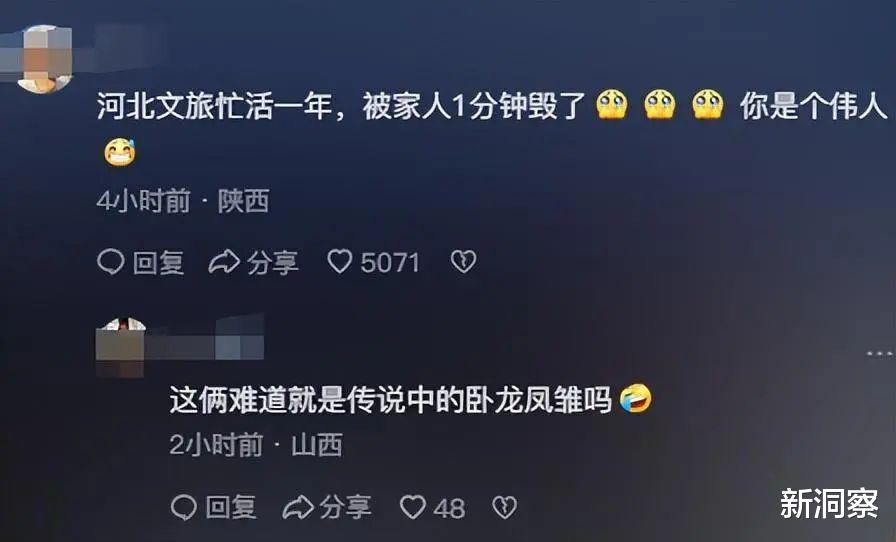
Task: Click the reply bubble icon on 山西 comment
Action: (x=184, y=507)
